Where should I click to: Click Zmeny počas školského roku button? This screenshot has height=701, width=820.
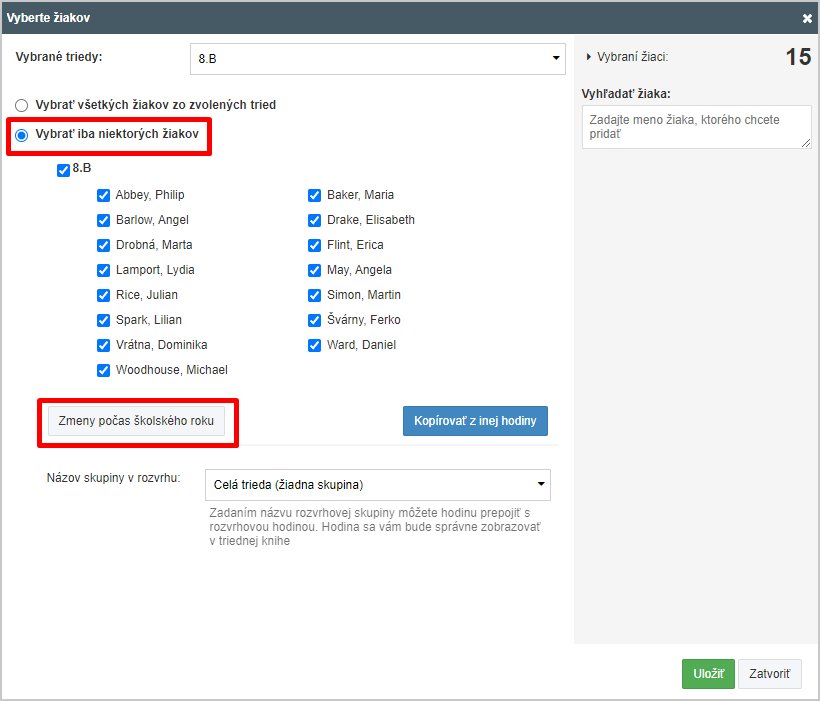coord(136,421)
